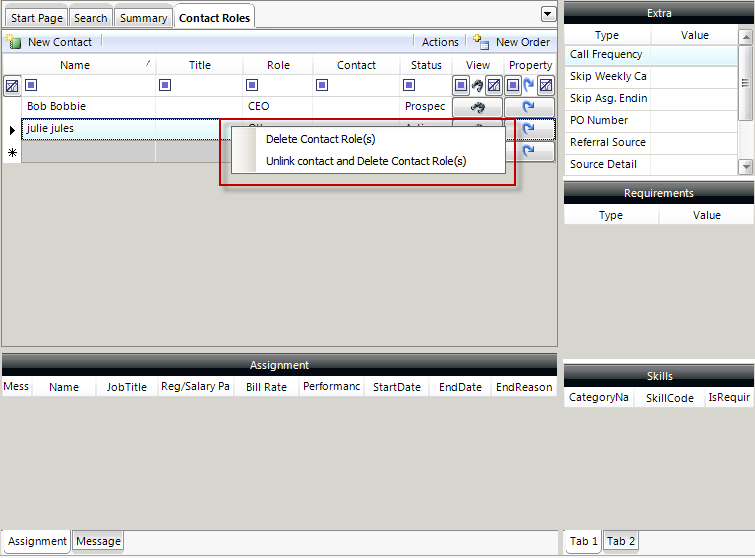Viewport: 755px width, 558px height.
Task: Select Call Frequency row in Extra
Action: (x=651, y=54)
